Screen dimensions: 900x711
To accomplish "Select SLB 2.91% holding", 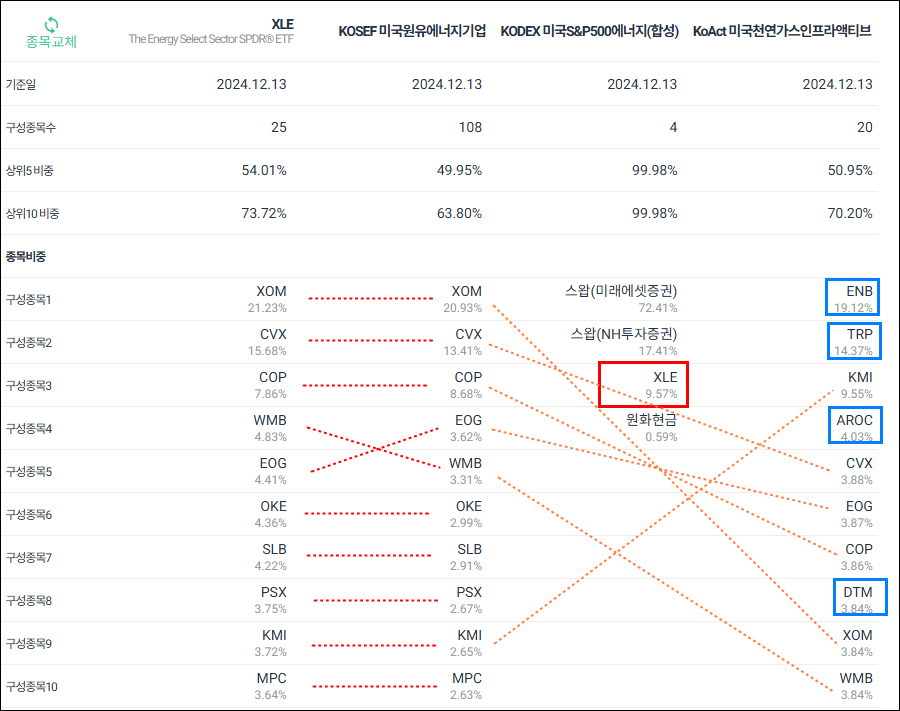I will (x=466, y=557).
